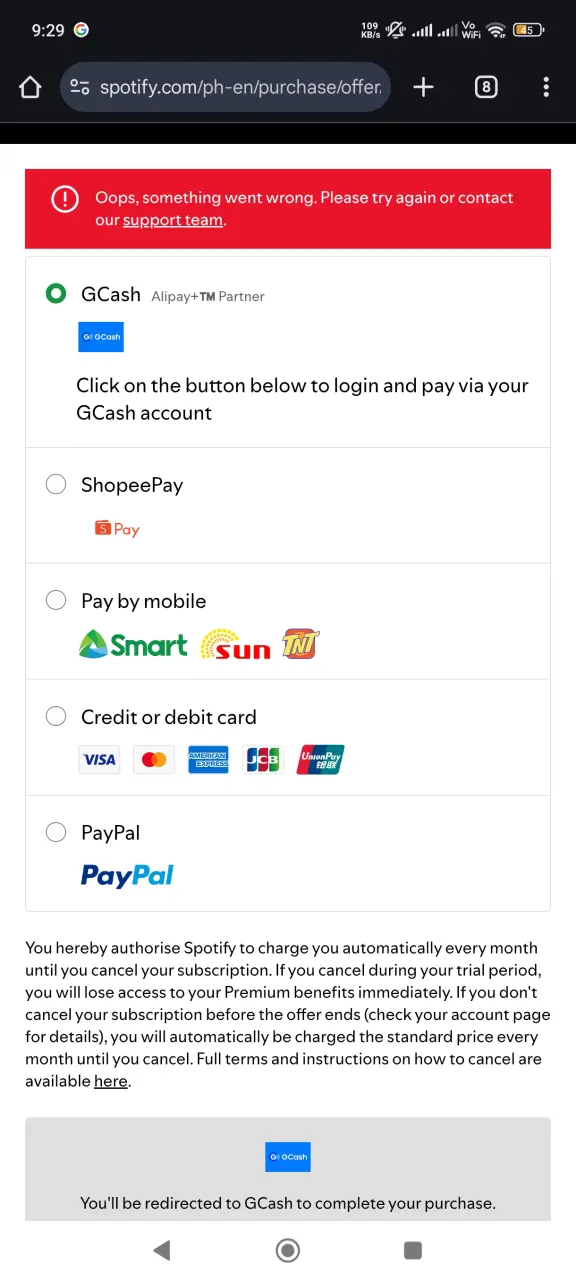The width and height of the screenshot is (576, 1280).
Task: Tap the Visa card logo
Action: tap(98, 760)
